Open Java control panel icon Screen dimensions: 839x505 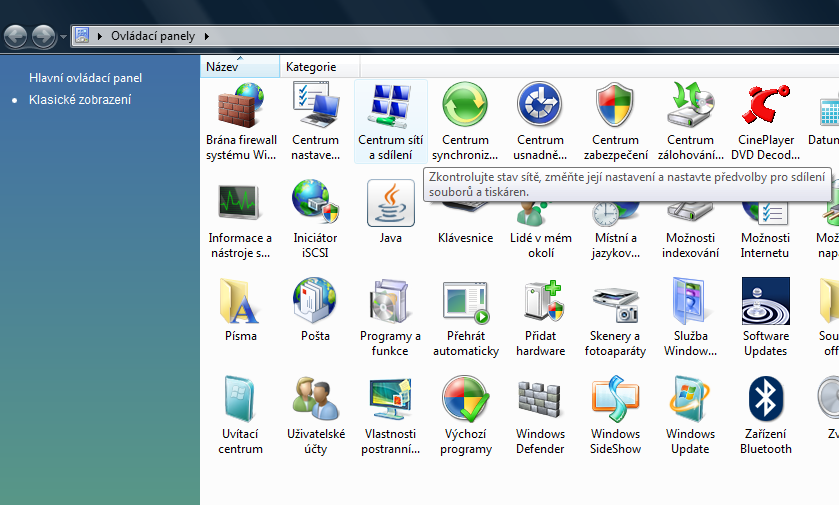coord(391,203)
